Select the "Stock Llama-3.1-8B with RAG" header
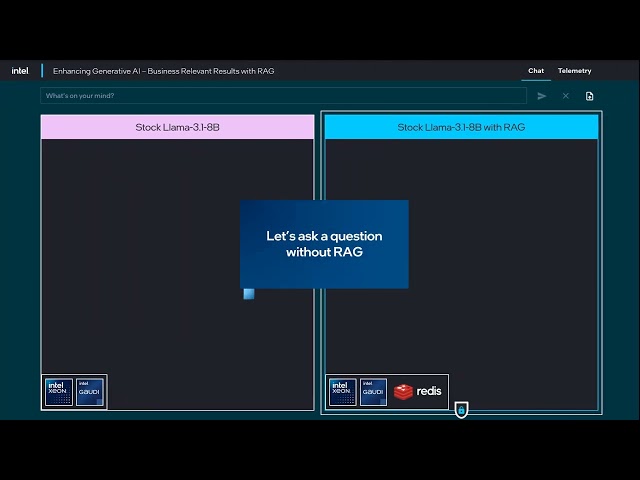The width and height of the screenshot is (640, 480). [x=461, y=127]
